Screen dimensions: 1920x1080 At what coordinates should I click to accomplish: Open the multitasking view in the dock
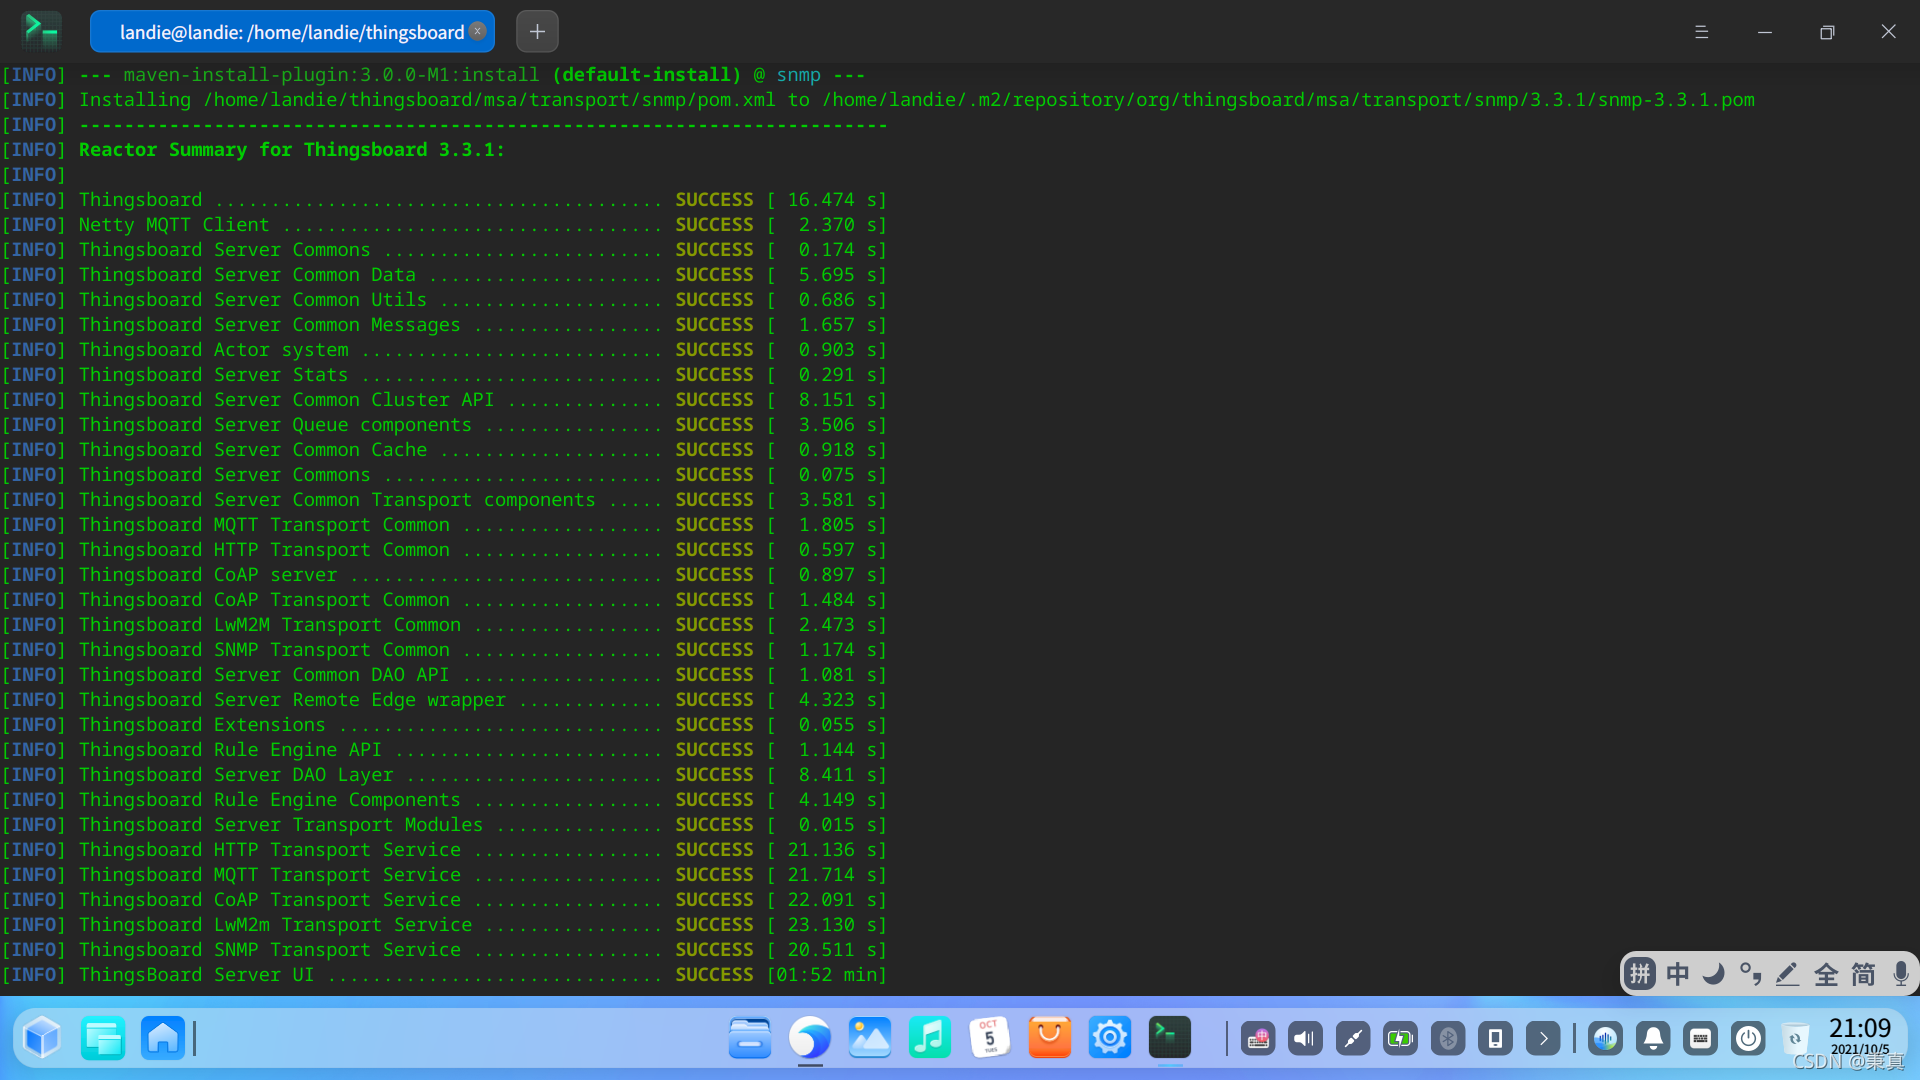pos(103,1038)
